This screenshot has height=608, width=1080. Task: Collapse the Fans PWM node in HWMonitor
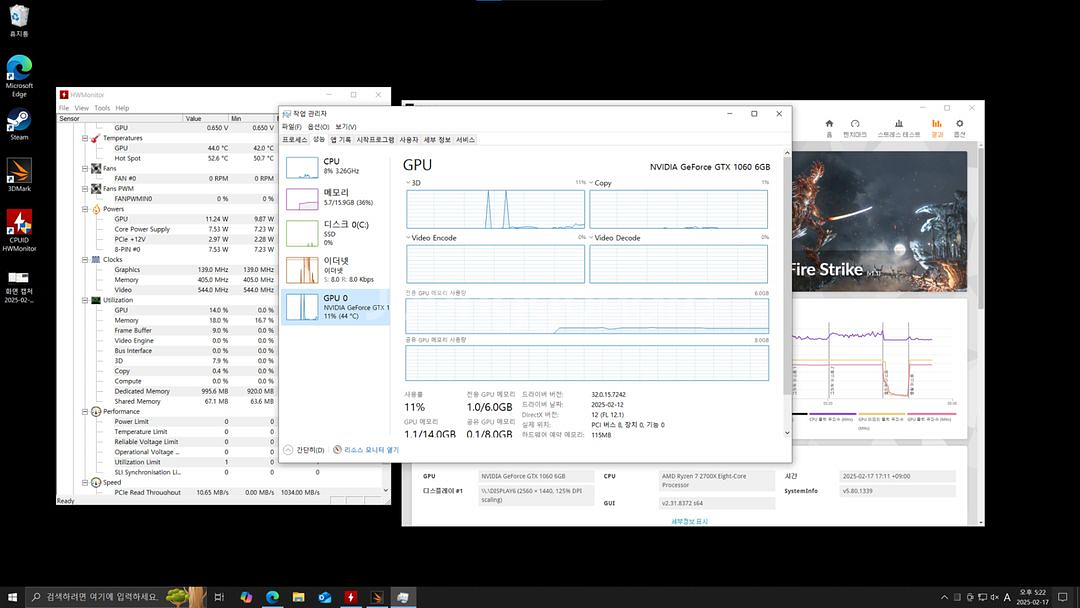85,189
